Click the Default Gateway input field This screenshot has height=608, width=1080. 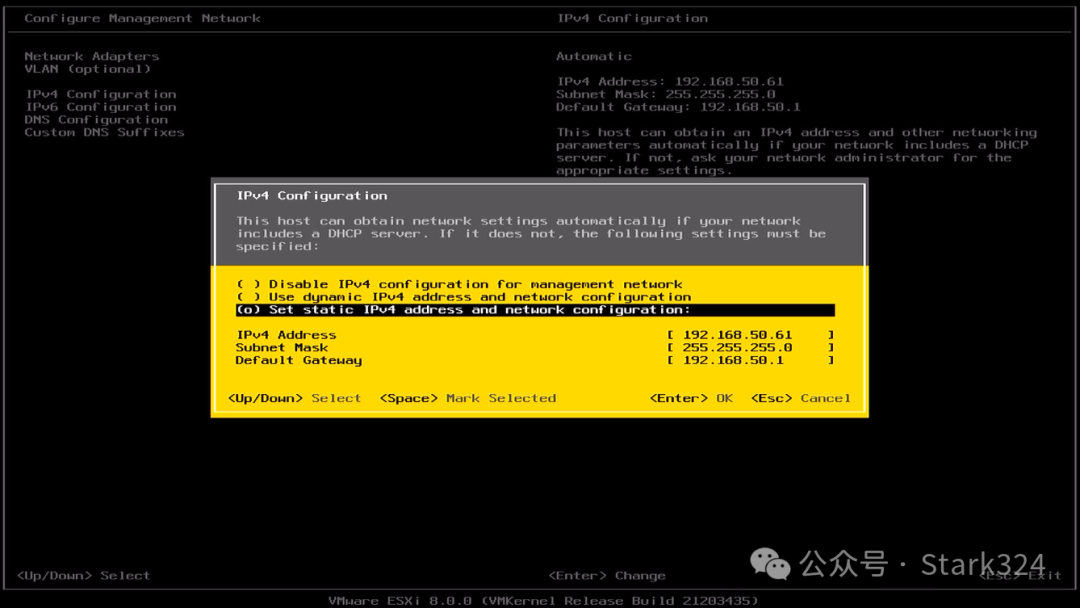[x=750, y=360]
